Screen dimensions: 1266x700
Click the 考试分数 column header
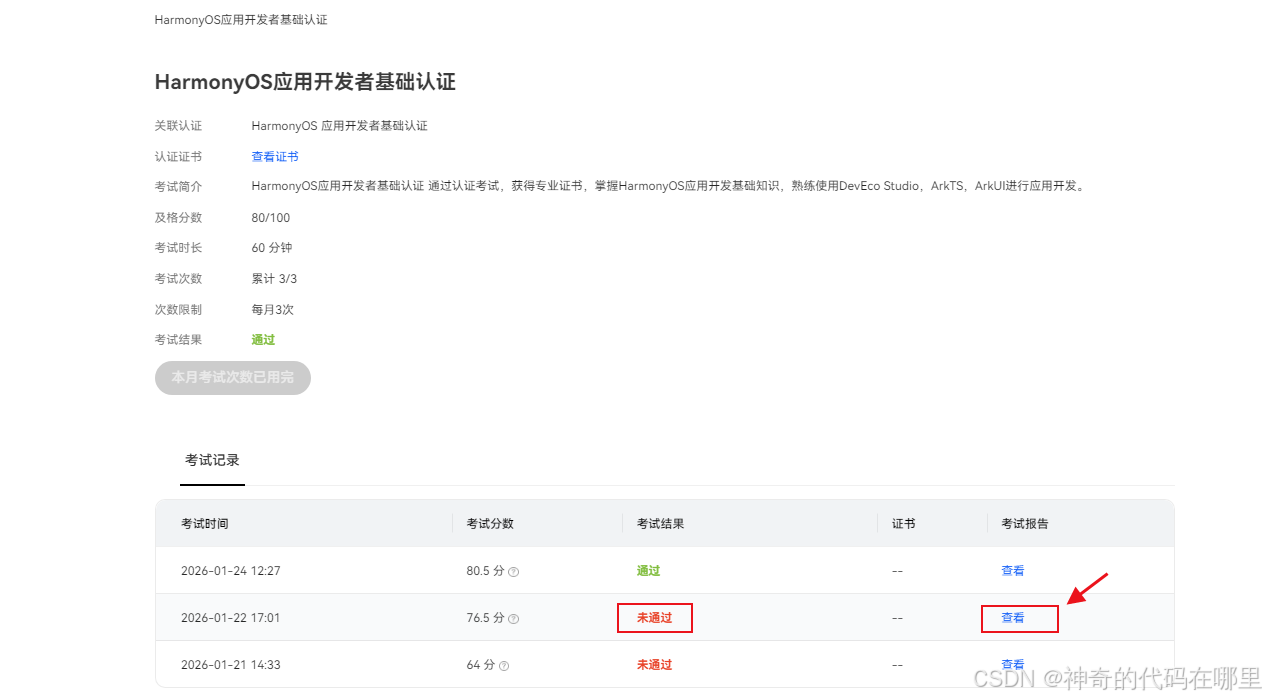point(490,524)
